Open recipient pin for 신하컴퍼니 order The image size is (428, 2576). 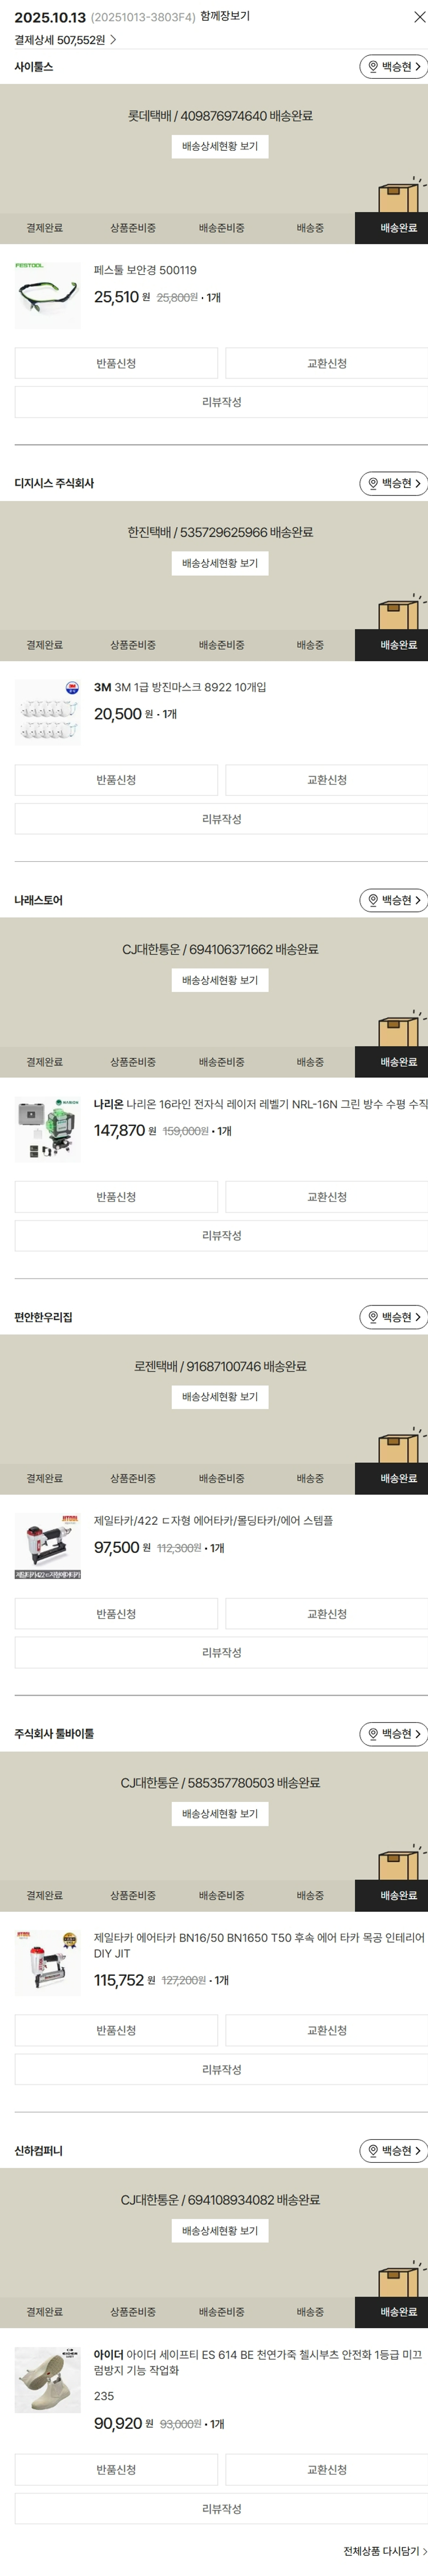pyautogui.click(x=394, y=2151)
